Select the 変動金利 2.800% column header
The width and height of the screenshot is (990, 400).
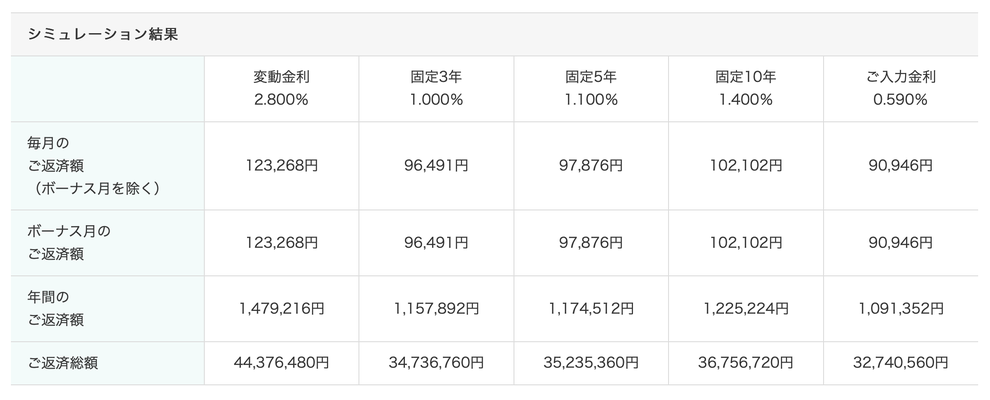[x=282, y=88]
